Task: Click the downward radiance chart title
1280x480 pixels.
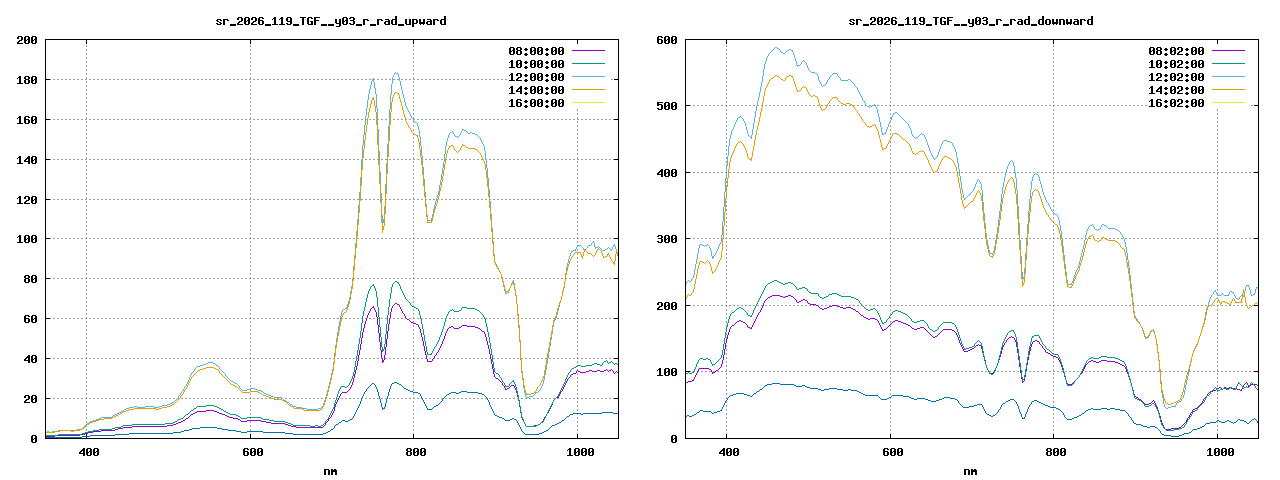Action: coord(970,21)
